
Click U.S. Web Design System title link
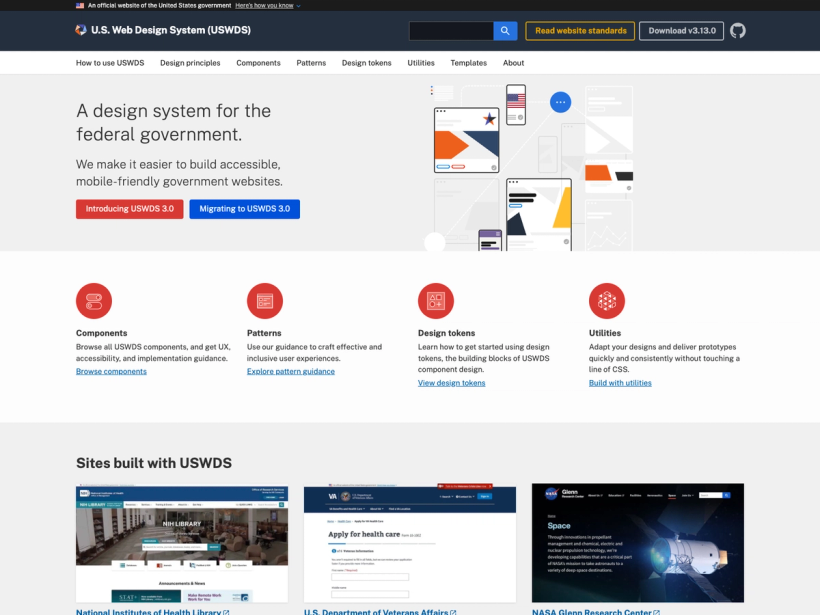coord(171,30)
